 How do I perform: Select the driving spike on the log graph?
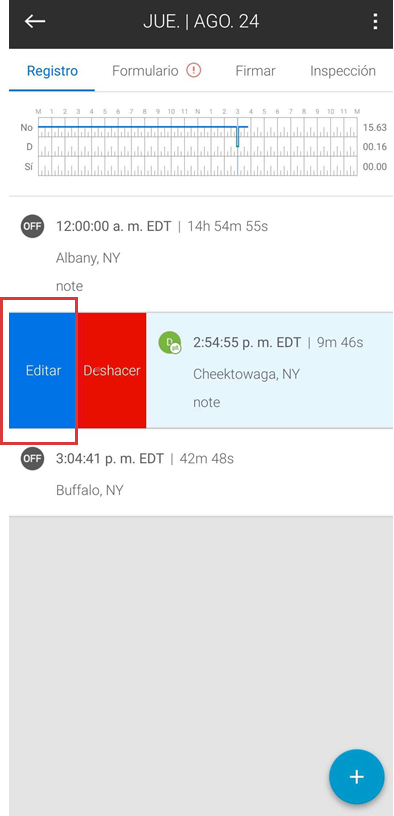click(x=238, y=137)
